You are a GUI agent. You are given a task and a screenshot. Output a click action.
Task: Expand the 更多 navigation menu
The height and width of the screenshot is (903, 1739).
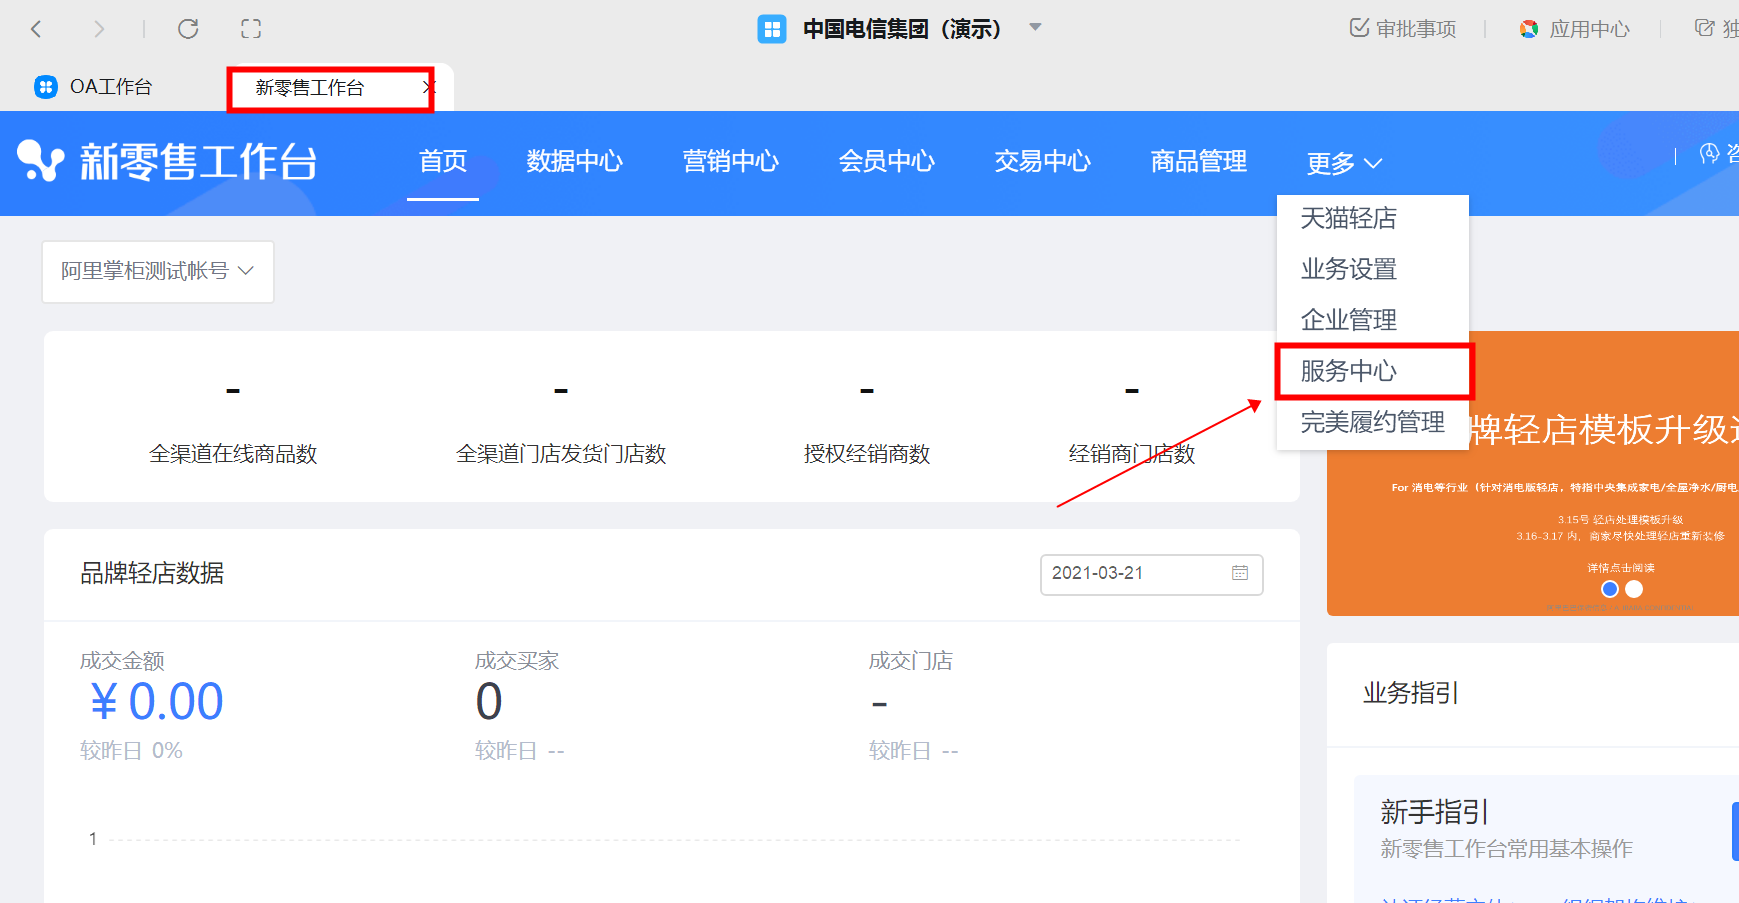pyautogui.click(x=1343, y=163)
